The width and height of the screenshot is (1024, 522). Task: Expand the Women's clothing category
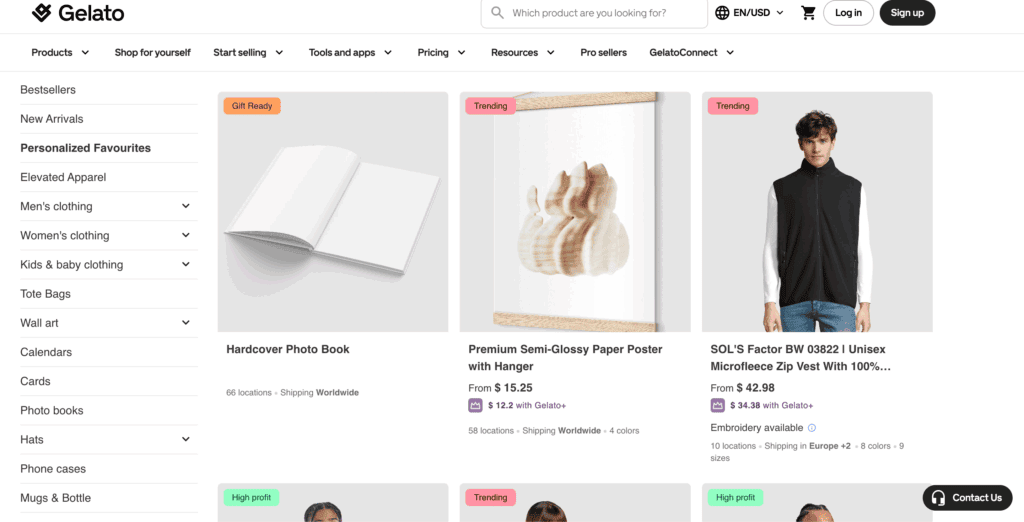pos(186,235)
